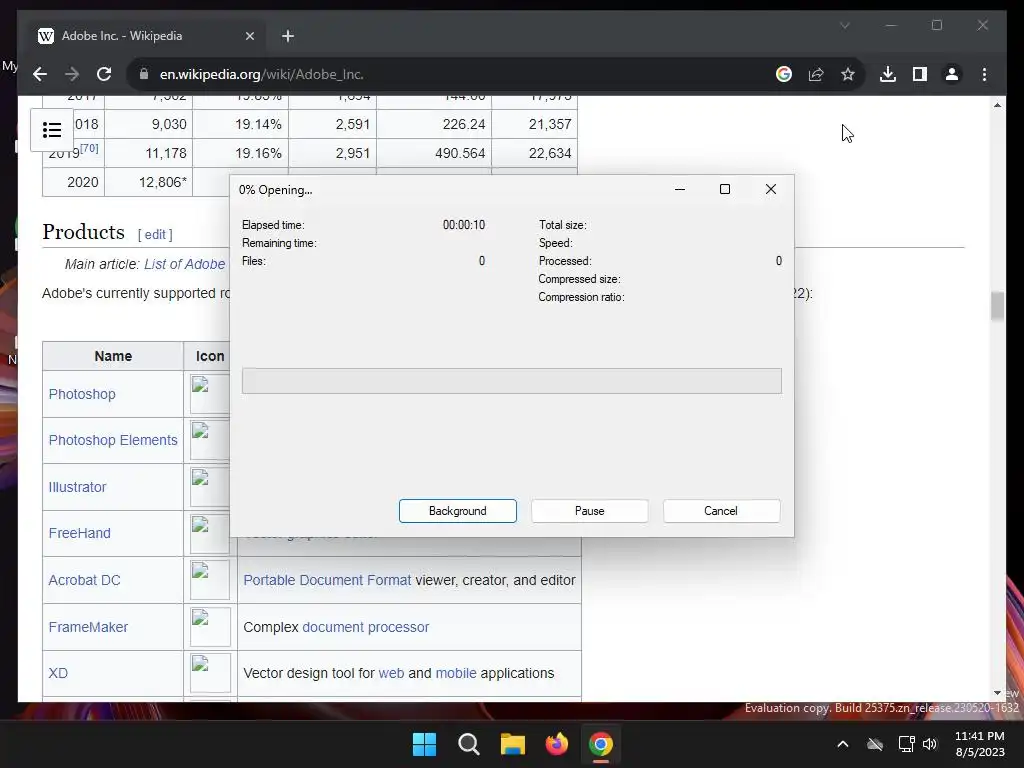This screenshot has width=1024, height=768.
Task: Click scrollbar up arrow
Action: pos(997,105)
